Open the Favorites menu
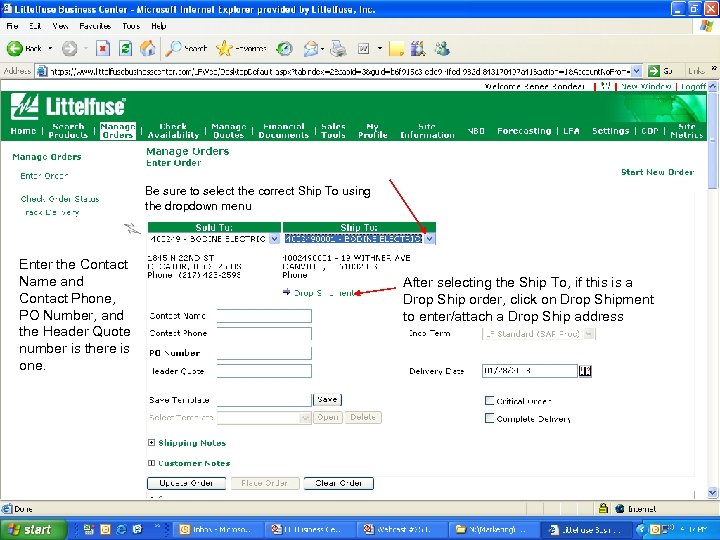 95,26
